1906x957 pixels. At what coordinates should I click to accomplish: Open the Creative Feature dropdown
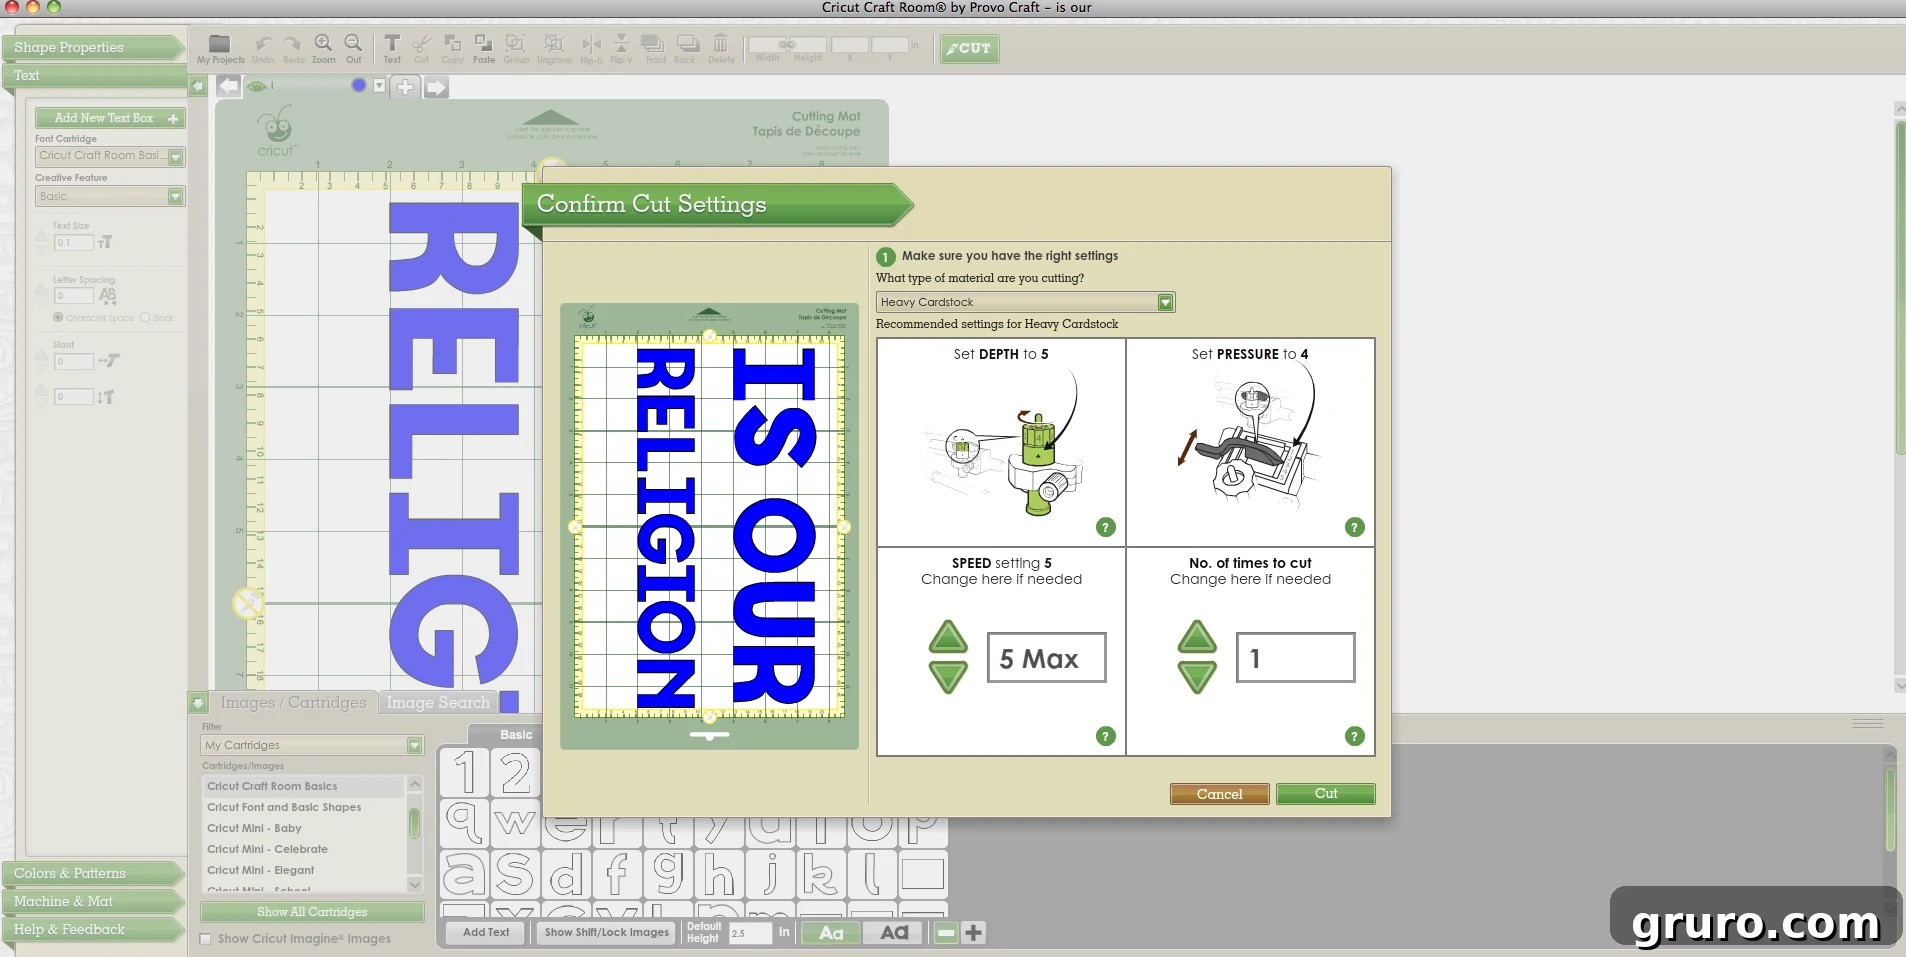(110, 196)
